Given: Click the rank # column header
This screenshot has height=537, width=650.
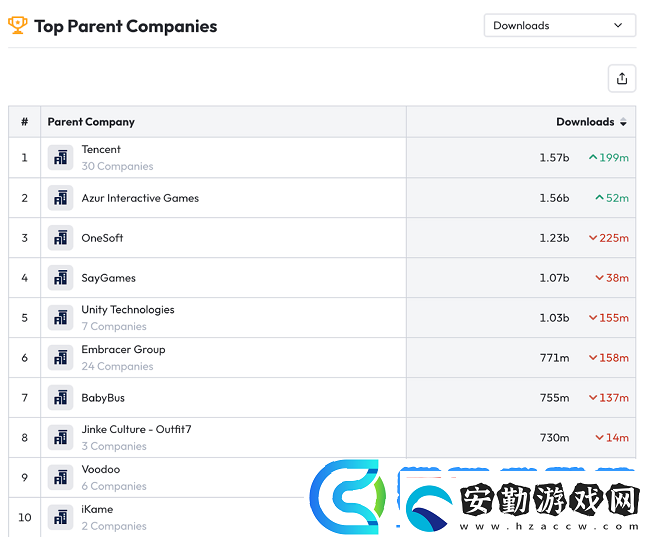Looking at the screenshot, I should click(x=24, y=122).
